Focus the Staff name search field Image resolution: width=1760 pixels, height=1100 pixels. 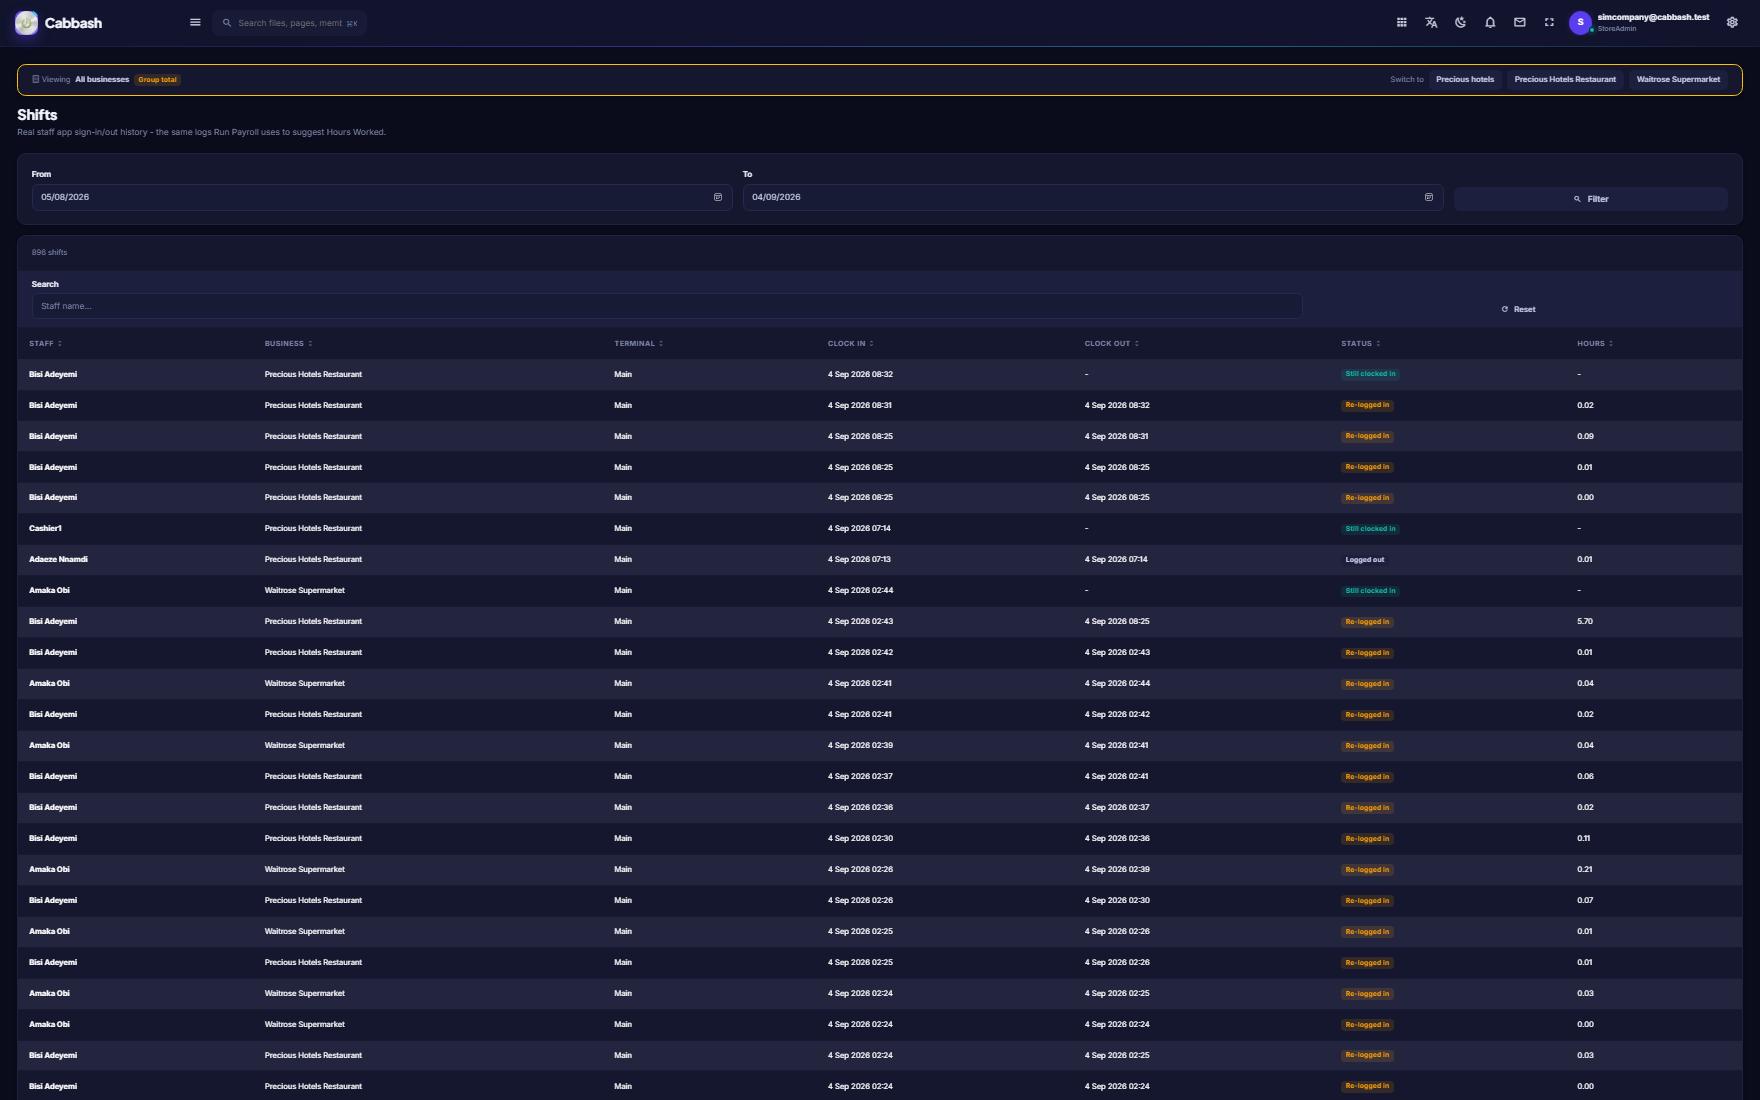point(667,306)
